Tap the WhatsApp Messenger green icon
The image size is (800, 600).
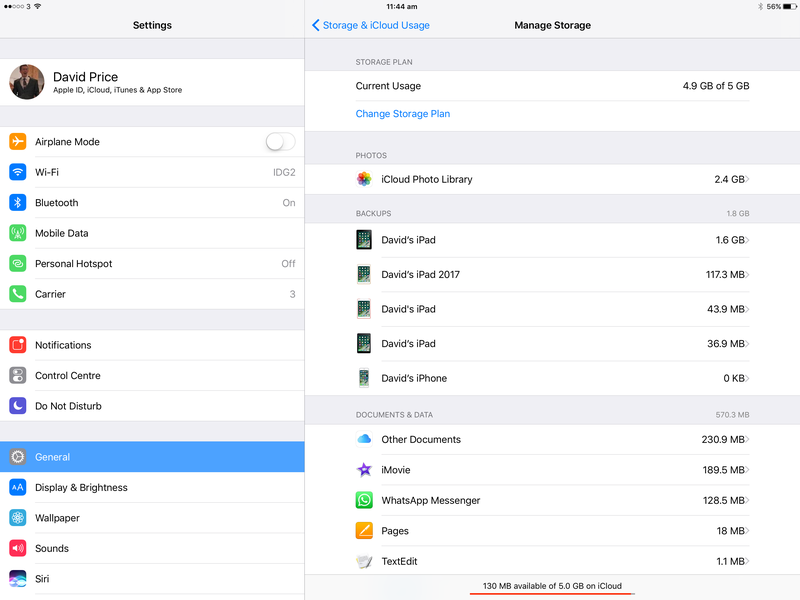click(364, 500)
